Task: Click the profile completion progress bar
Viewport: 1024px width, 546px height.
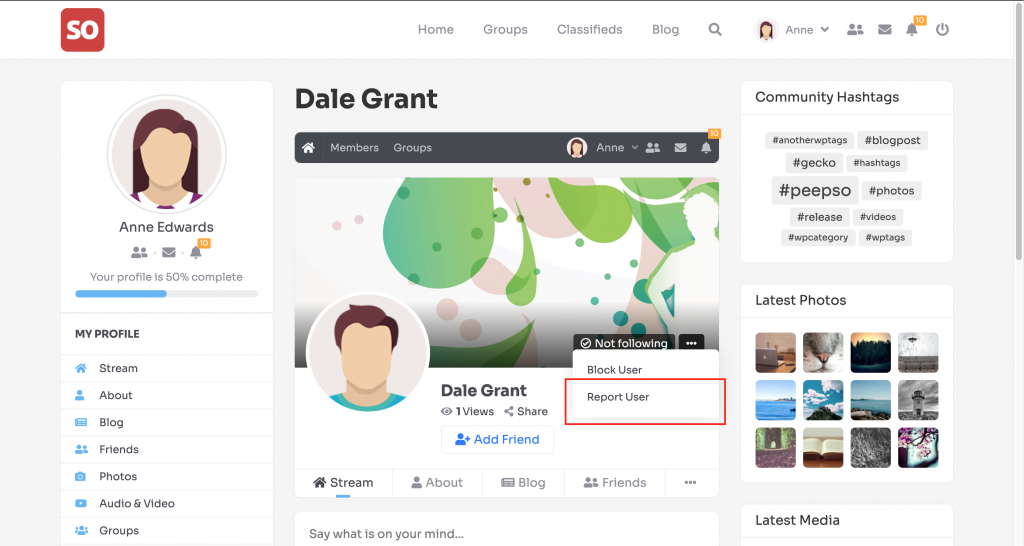Action: tap(166, 294)
